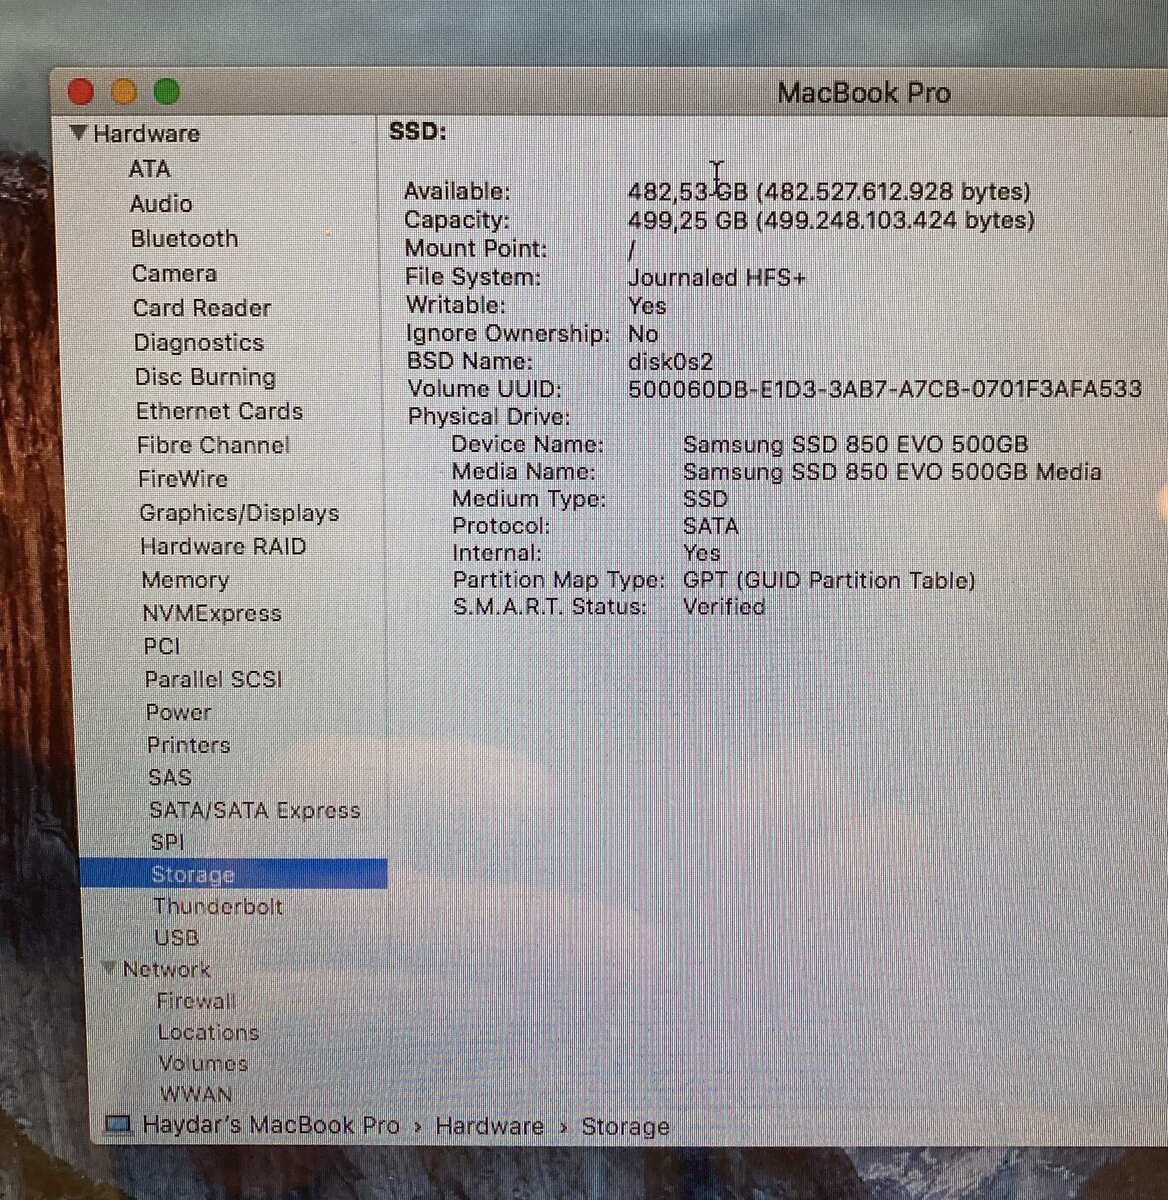The image size is (1168, 1200).
Task: Open WWAN under Network
Action: click(196, 1094)
